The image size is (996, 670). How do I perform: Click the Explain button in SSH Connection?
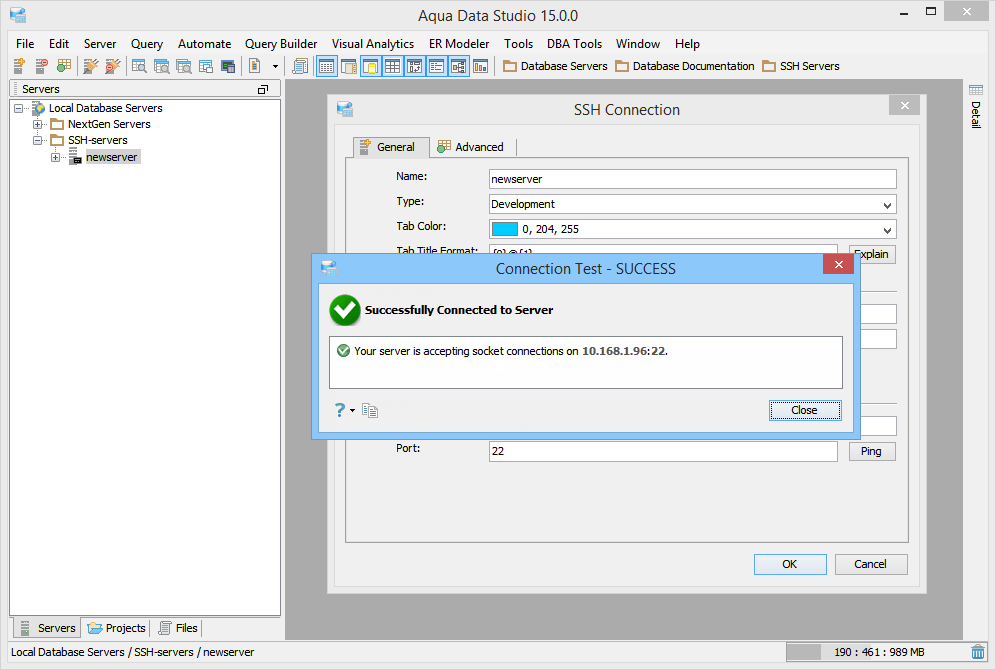click(x=872, y=255)
